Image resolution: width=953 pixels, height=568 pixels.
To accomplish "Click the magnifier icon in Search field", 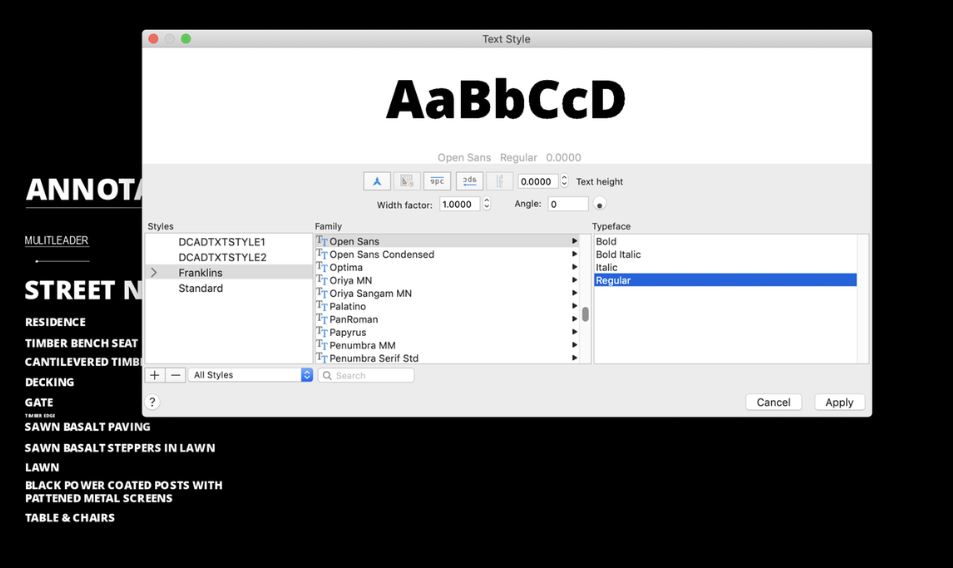I will click(x=327, y=375).
